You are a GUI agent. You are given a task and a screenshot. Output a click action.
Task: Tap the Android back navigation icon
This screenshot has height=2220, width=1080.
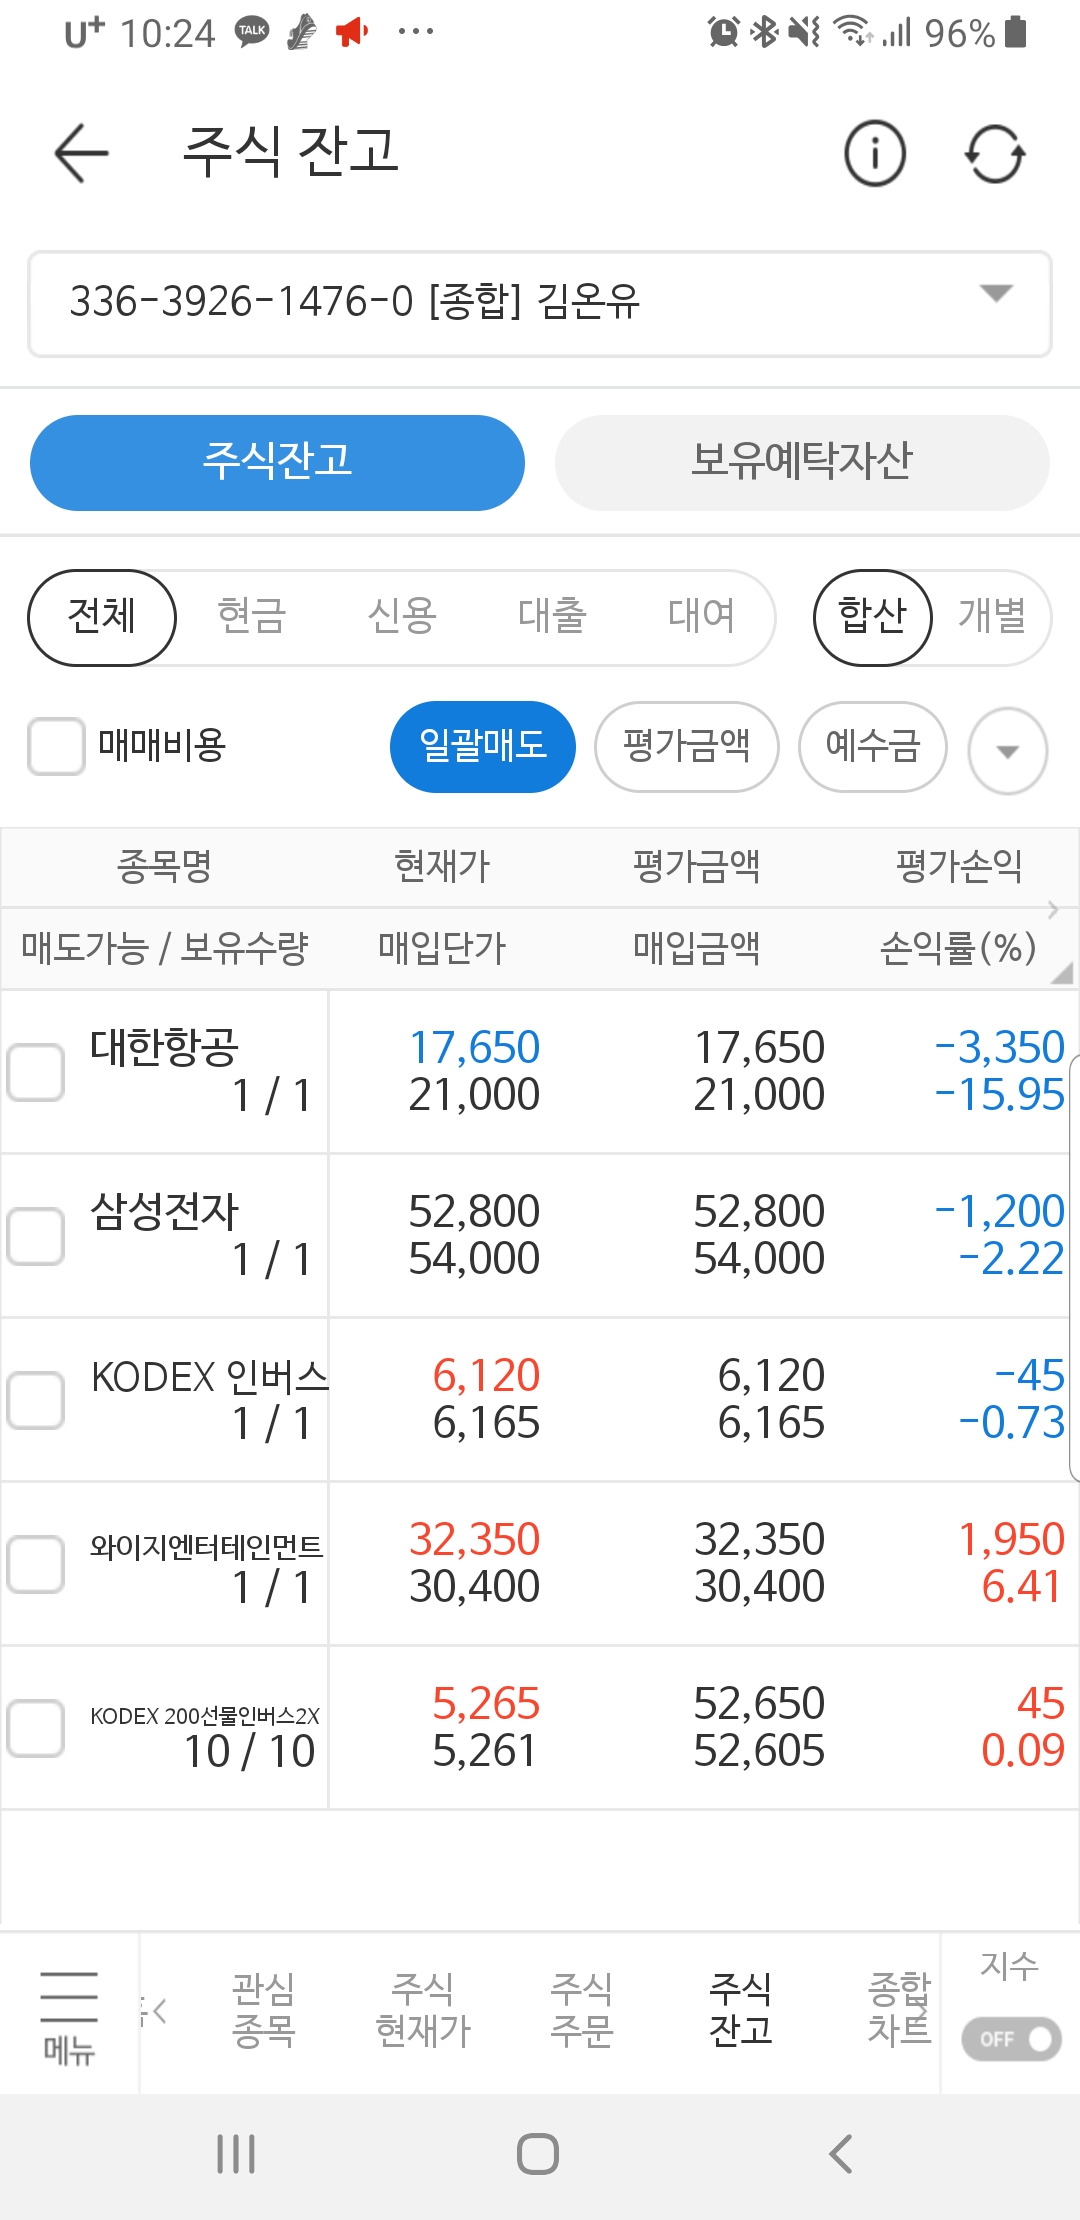coord(842,2153)
